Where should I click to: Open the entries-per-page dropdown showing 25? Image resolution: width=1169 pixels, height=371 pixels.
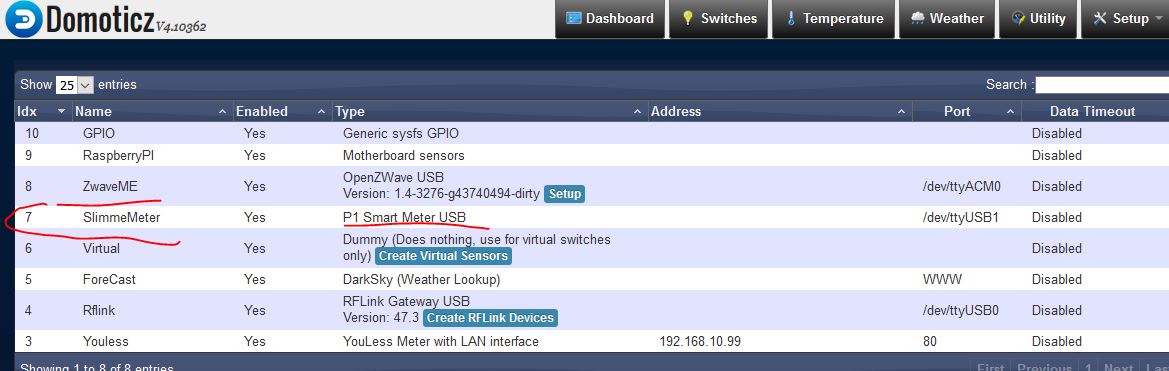click(75, 85)
